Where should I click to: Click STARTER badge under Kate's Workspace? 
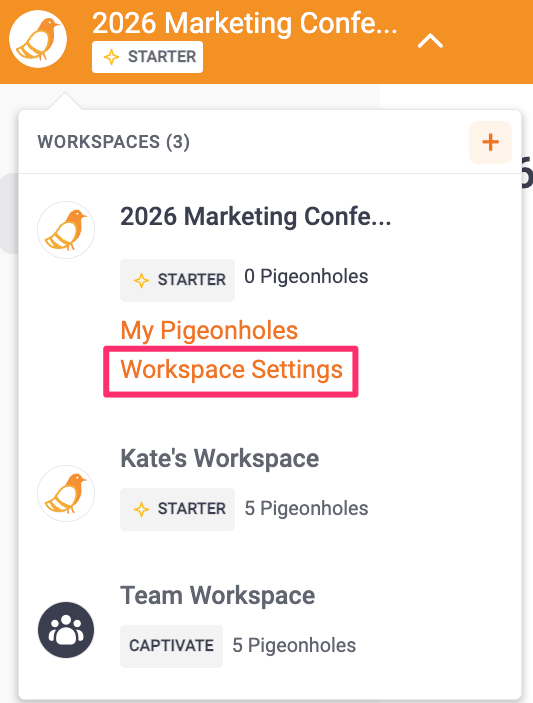pyautogui.click(x=178, y=509)
